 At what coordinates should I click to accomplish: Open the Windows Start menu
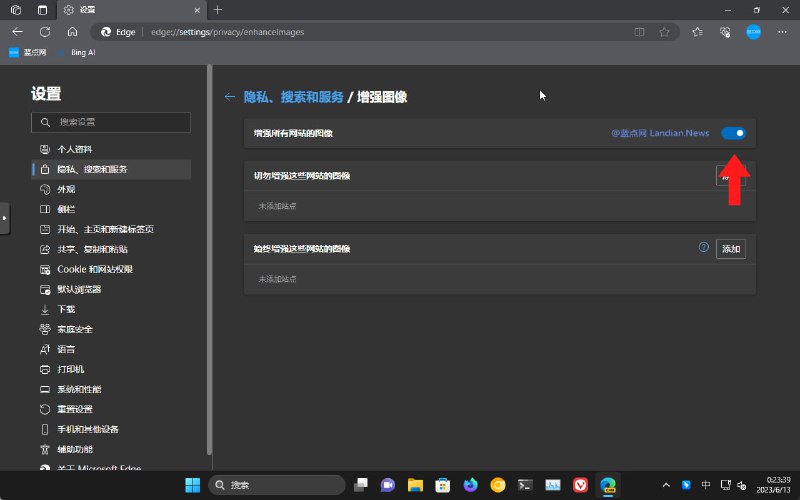click(x=192, y=485)
